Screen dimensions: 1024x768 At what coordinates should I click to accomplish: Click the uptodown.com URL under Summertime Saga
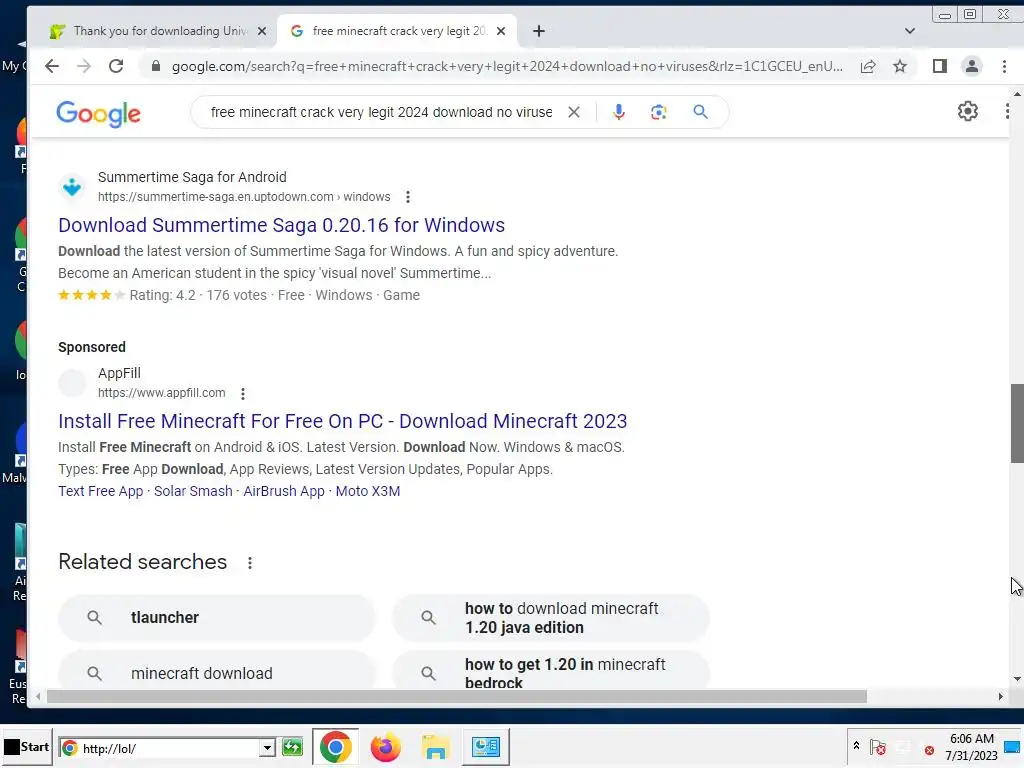coord(244,197)
